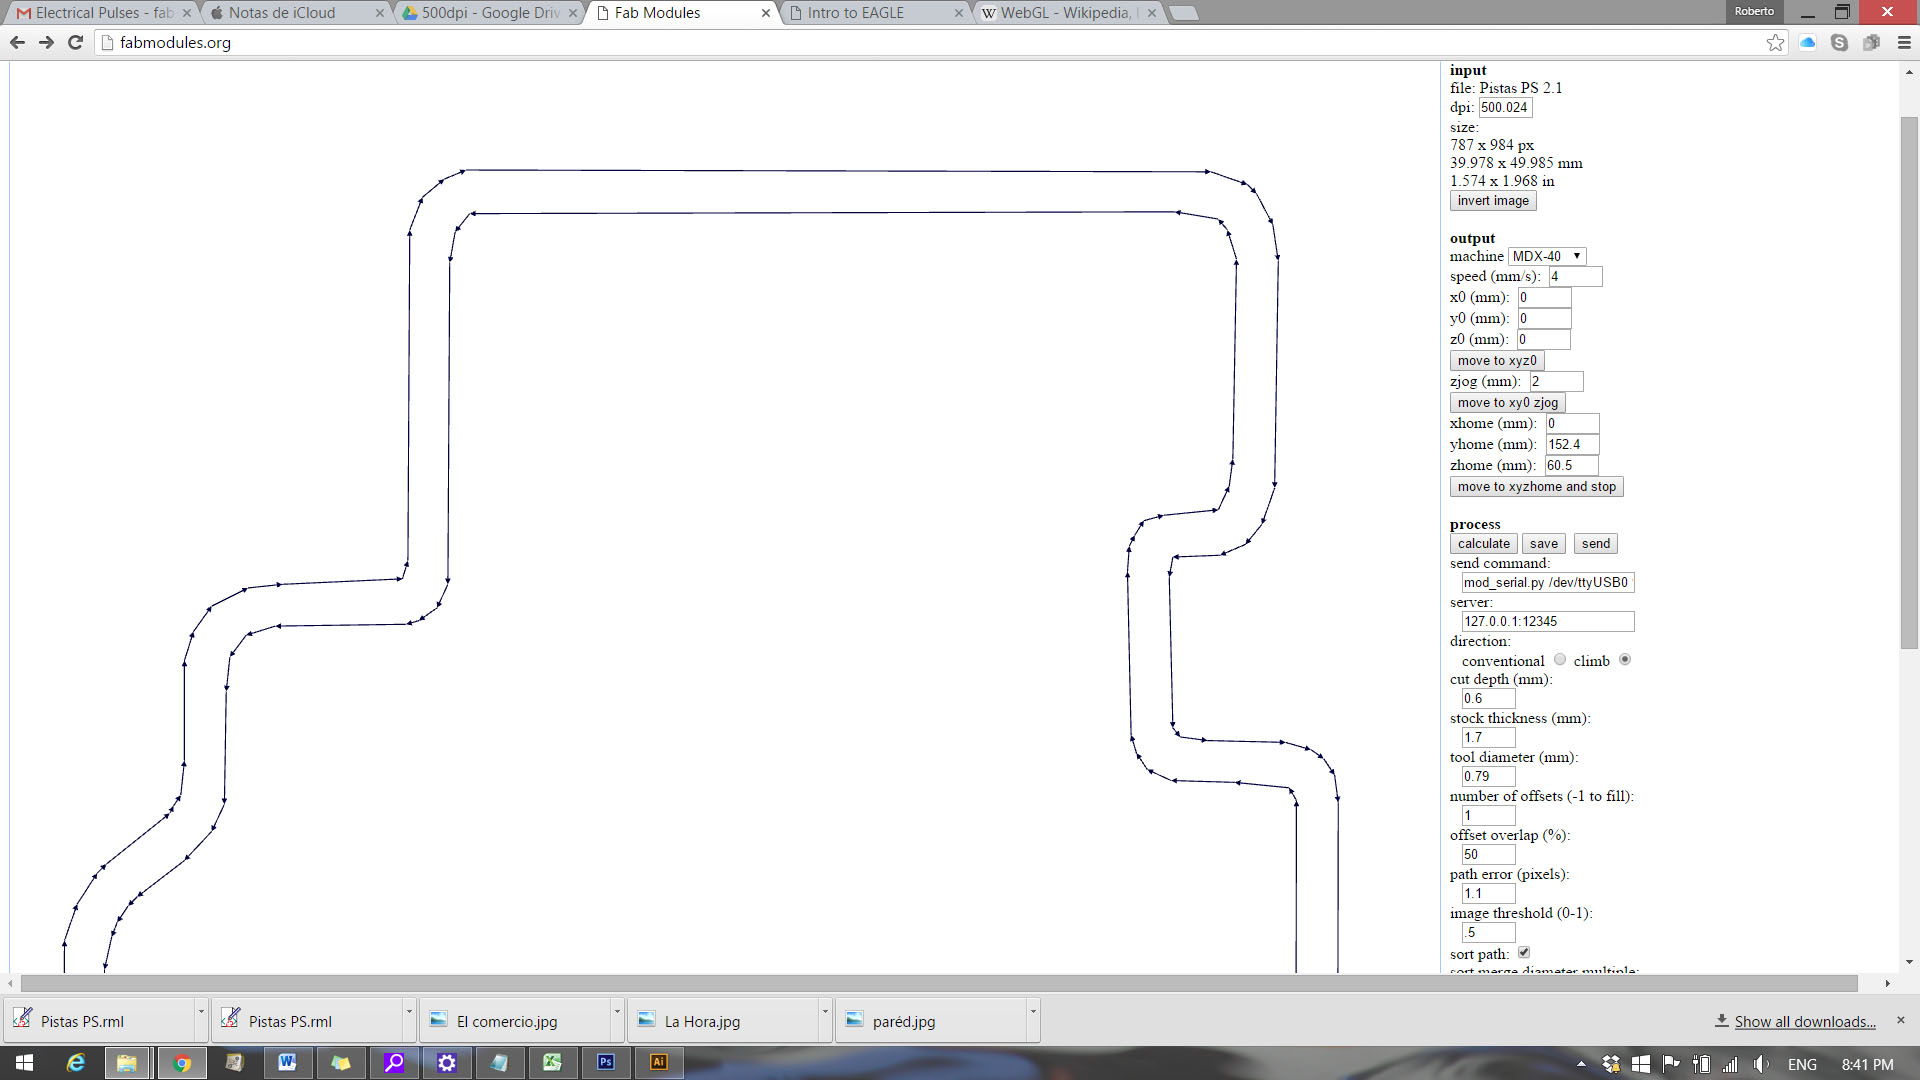This screenshot has width=1920, height=1080.
Task: Open dropdown arrow for La Hora.jpg download
Action: [825, 1020]
